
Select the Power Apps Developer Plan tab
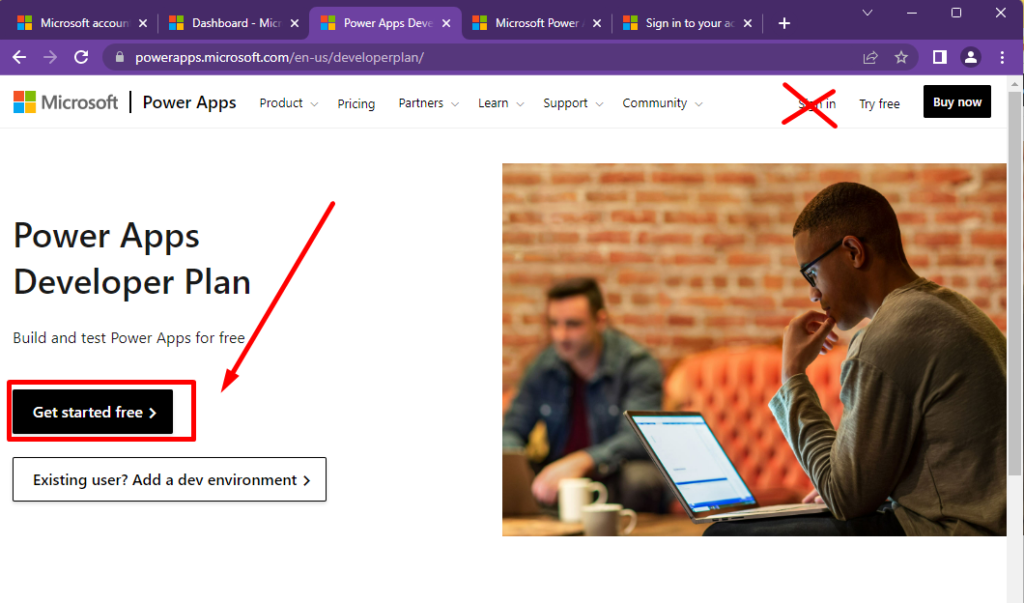click(x=385, y=23)
